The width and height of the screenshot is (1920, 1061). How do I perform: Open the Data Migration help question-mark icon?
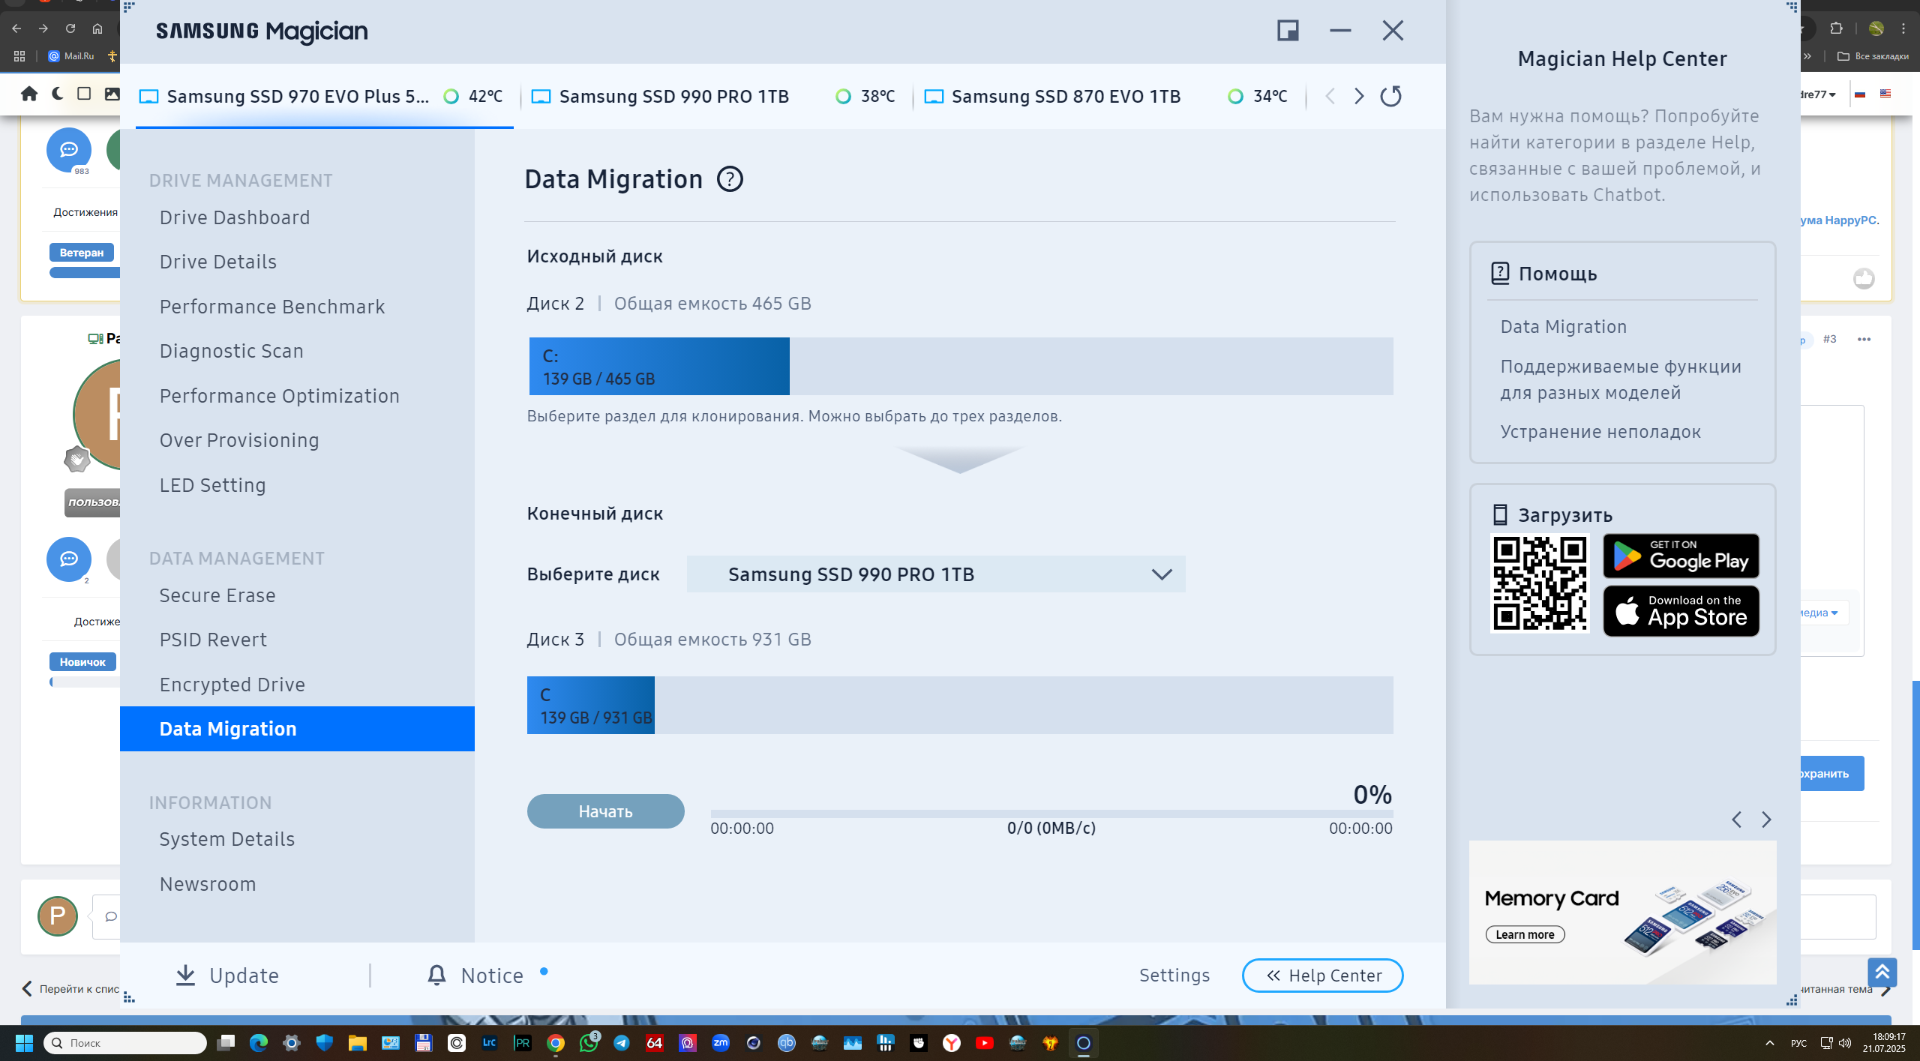(730, 179)
